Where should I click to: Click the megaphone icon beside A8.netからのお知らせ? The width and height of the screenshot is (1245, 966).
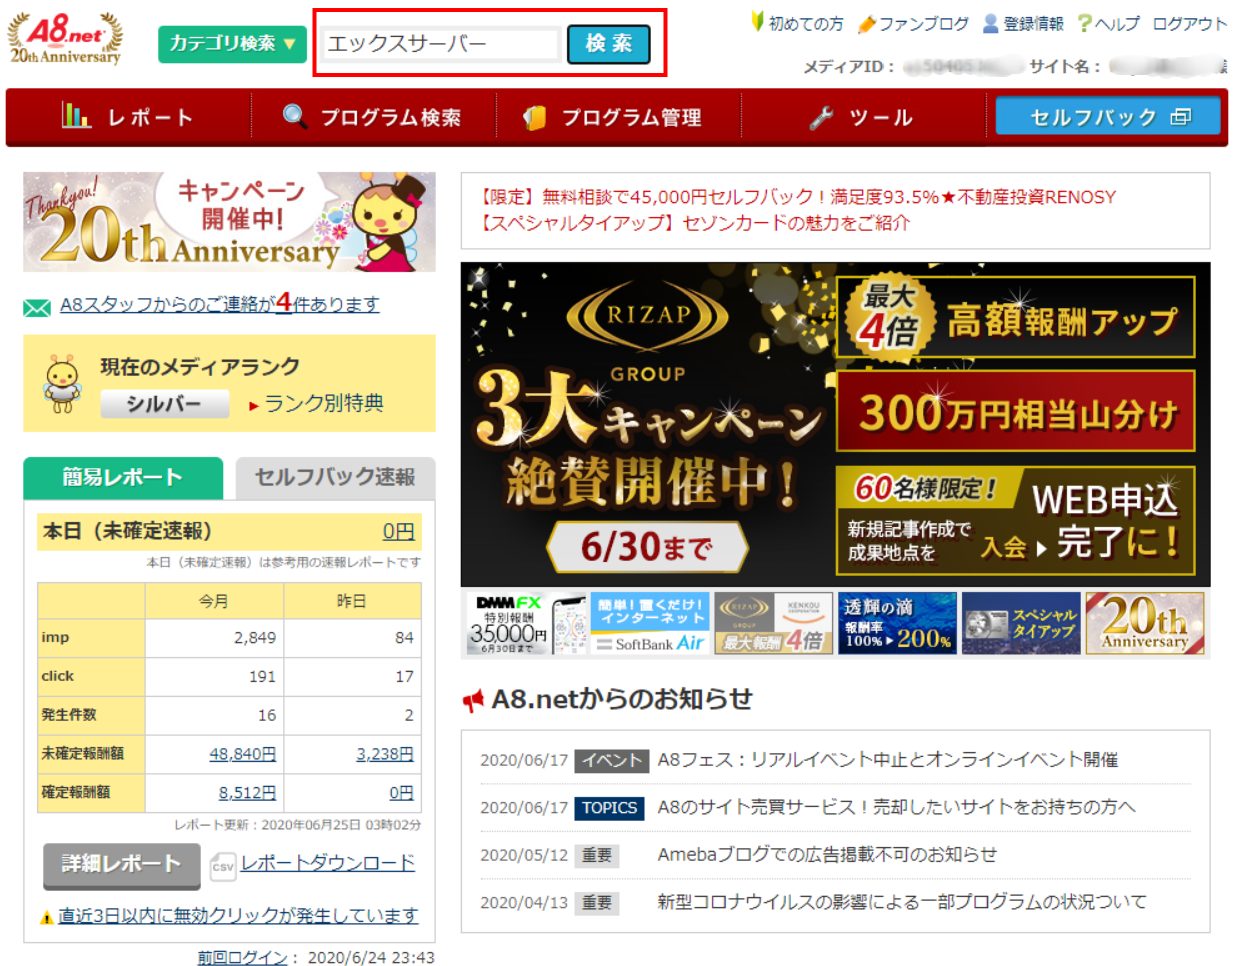(473, 701)
